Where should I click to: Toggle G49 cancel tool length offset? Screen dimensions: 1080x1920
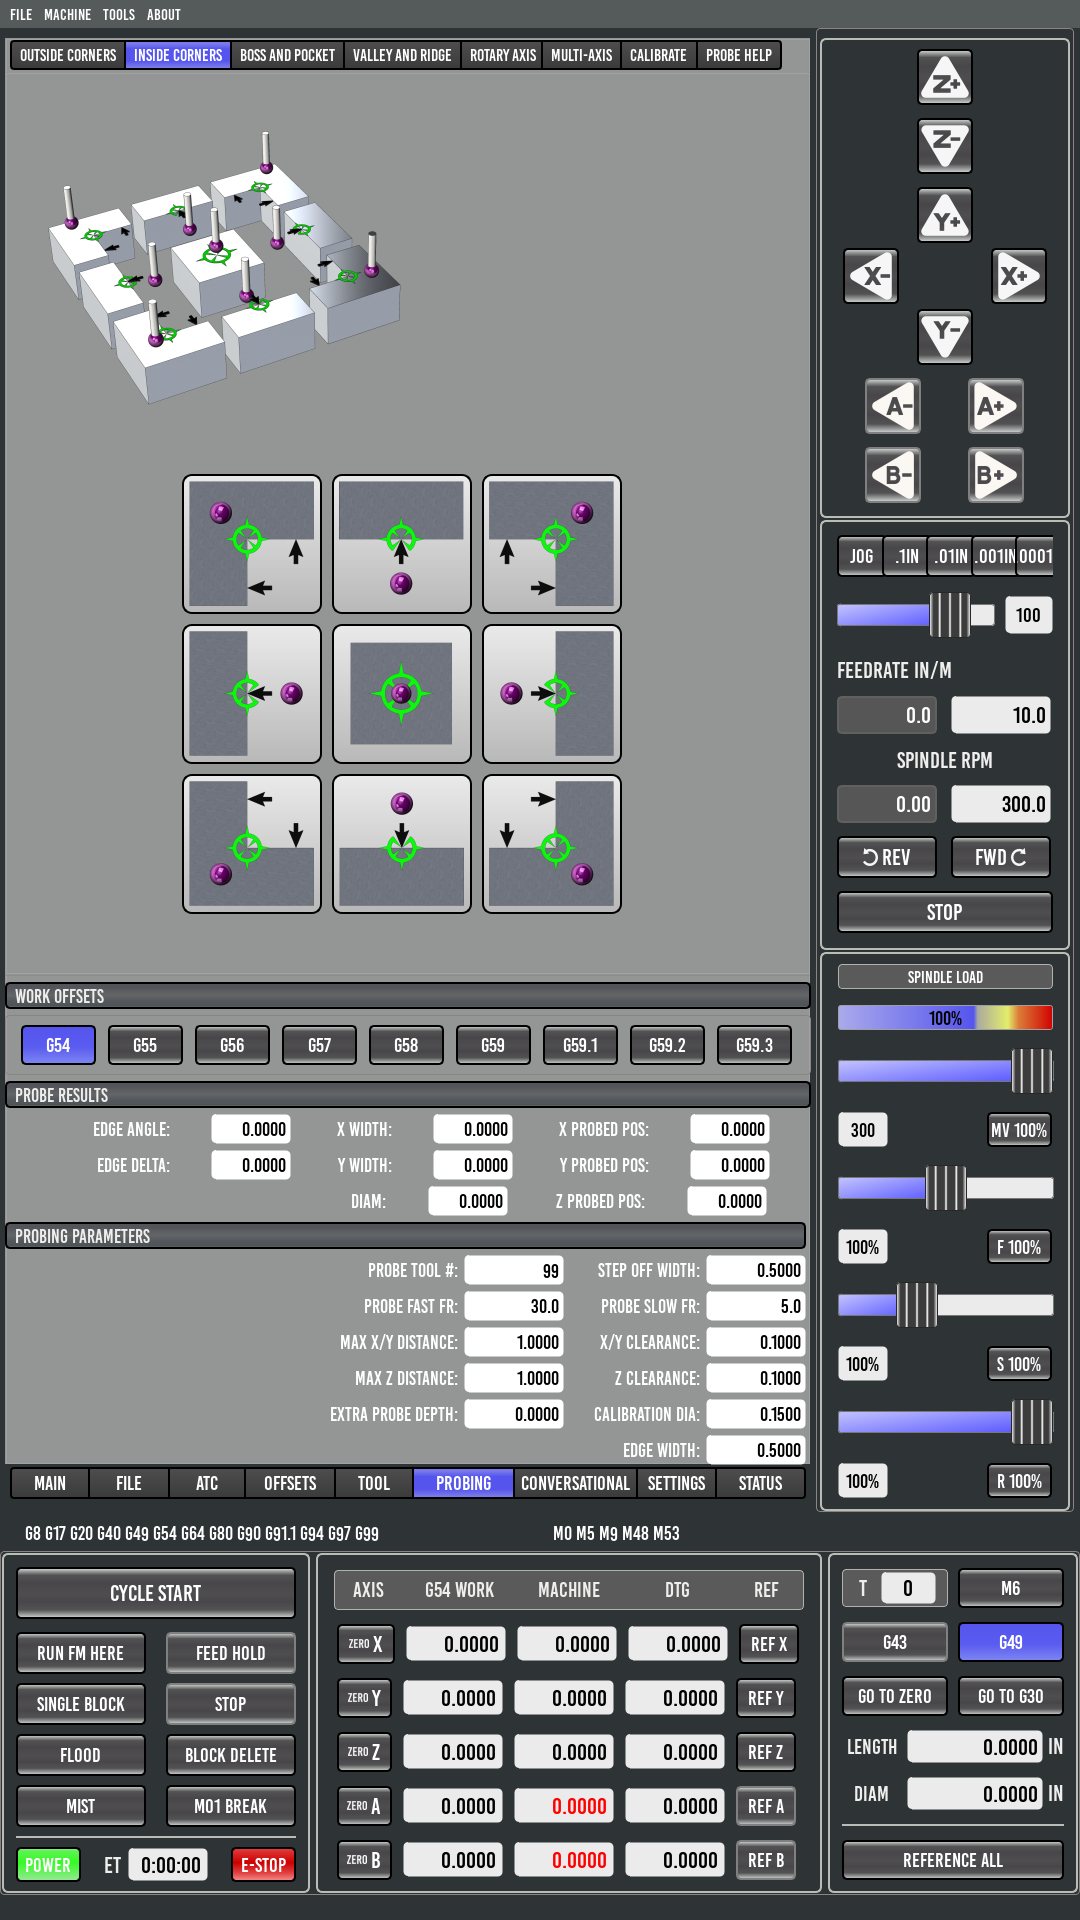1011,1642
